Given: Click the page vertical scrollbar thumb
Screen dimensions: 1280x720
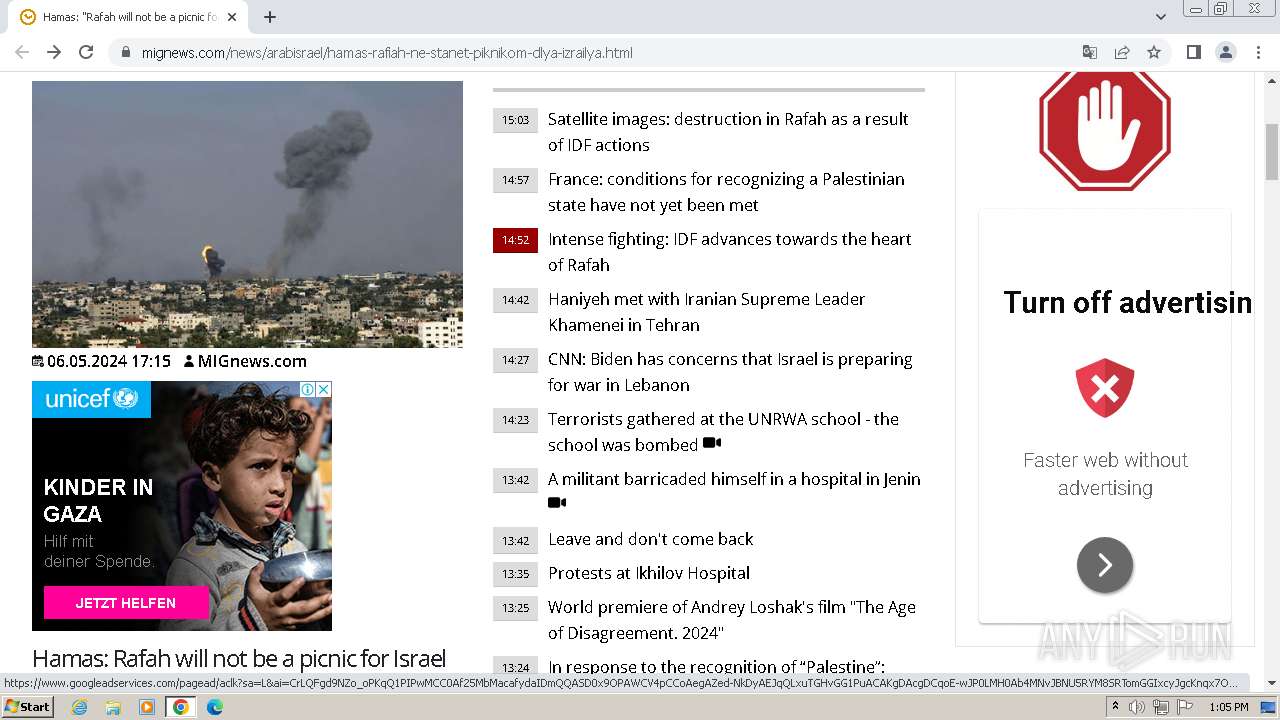Looking at the screenshot, I should [1272, 150].
